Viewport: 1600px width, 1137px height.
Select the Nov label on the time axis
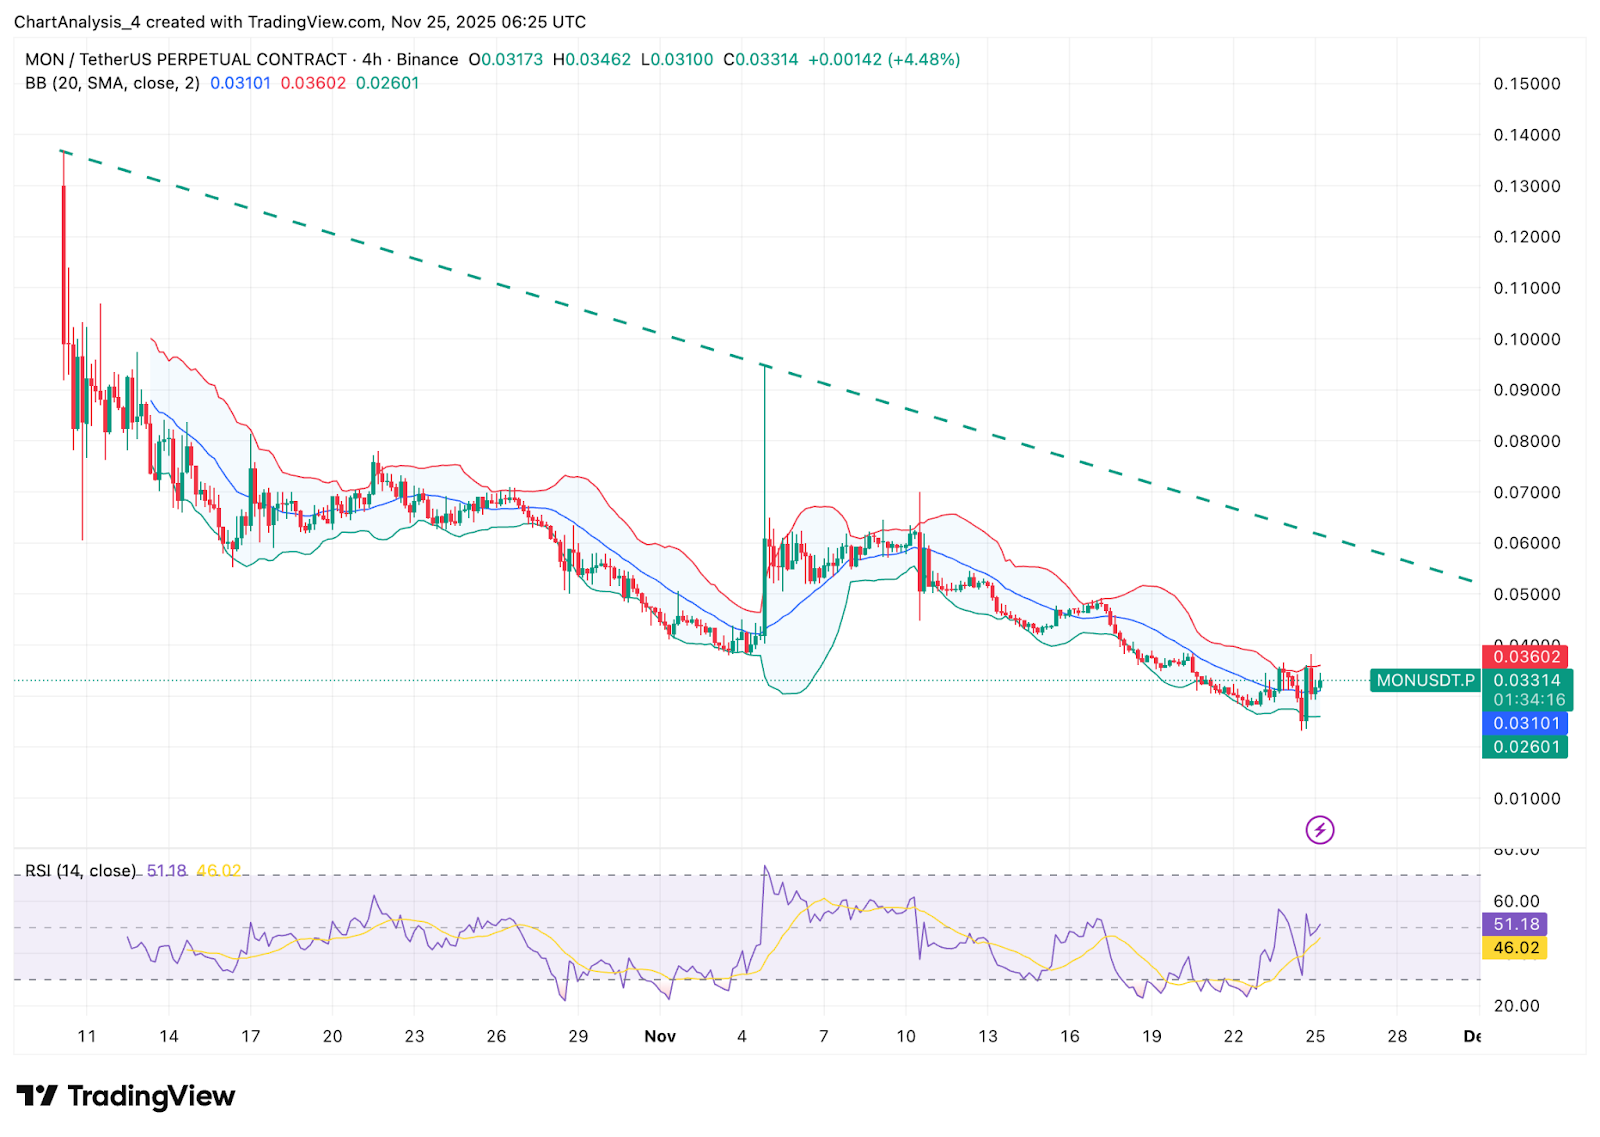tap(660, 1036)
